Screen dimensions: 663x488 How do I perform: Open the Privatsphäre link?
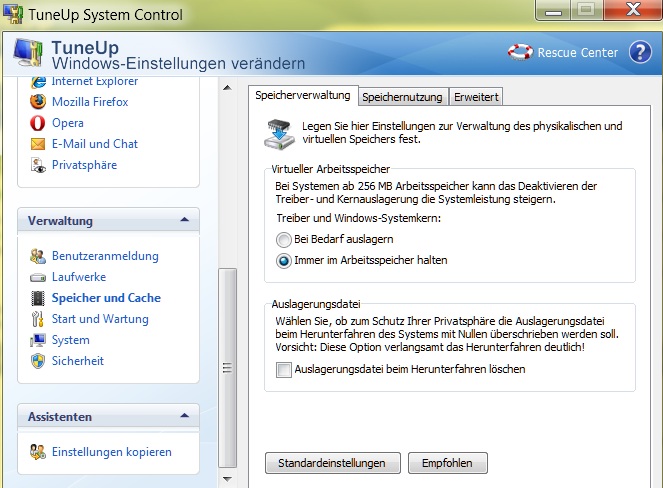pyautogui.click(x=84, y=165)
